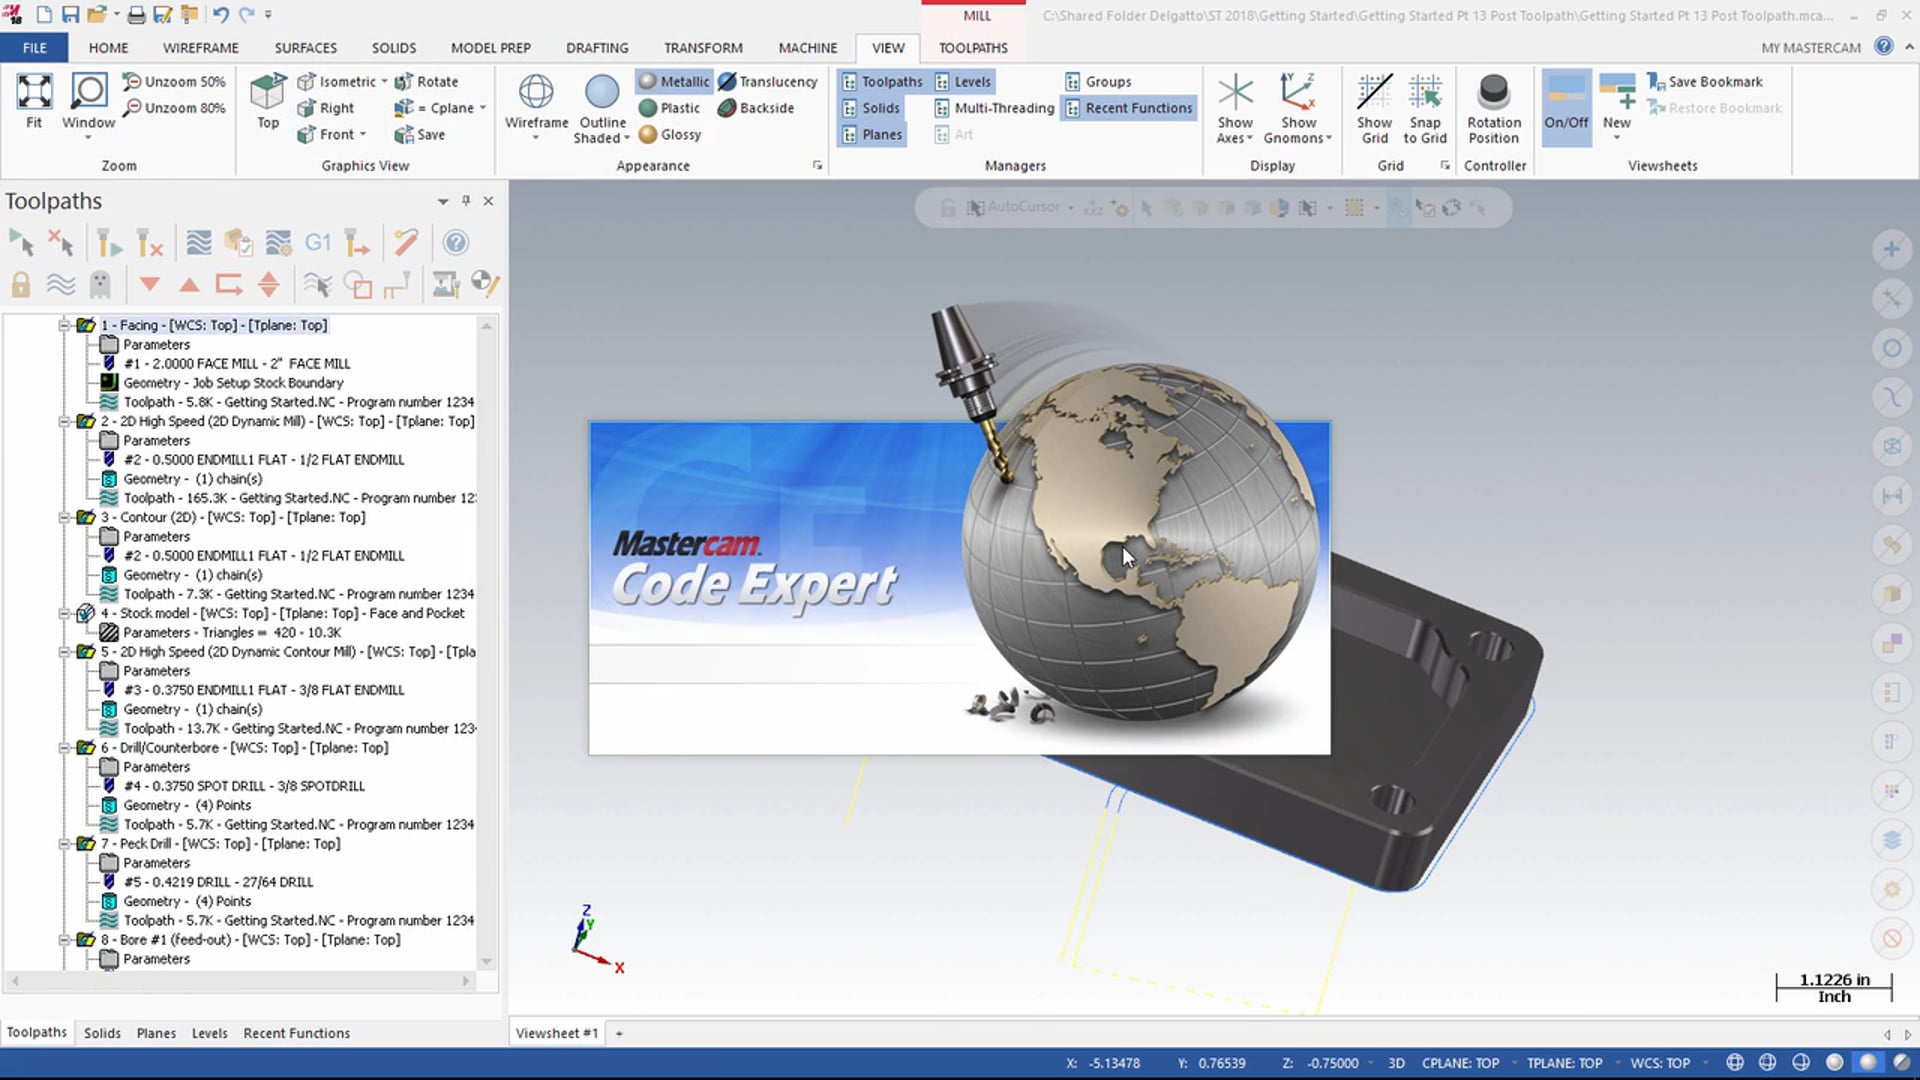
Task: Click Unzoom 50% button
Action: (x=174, y=82)
